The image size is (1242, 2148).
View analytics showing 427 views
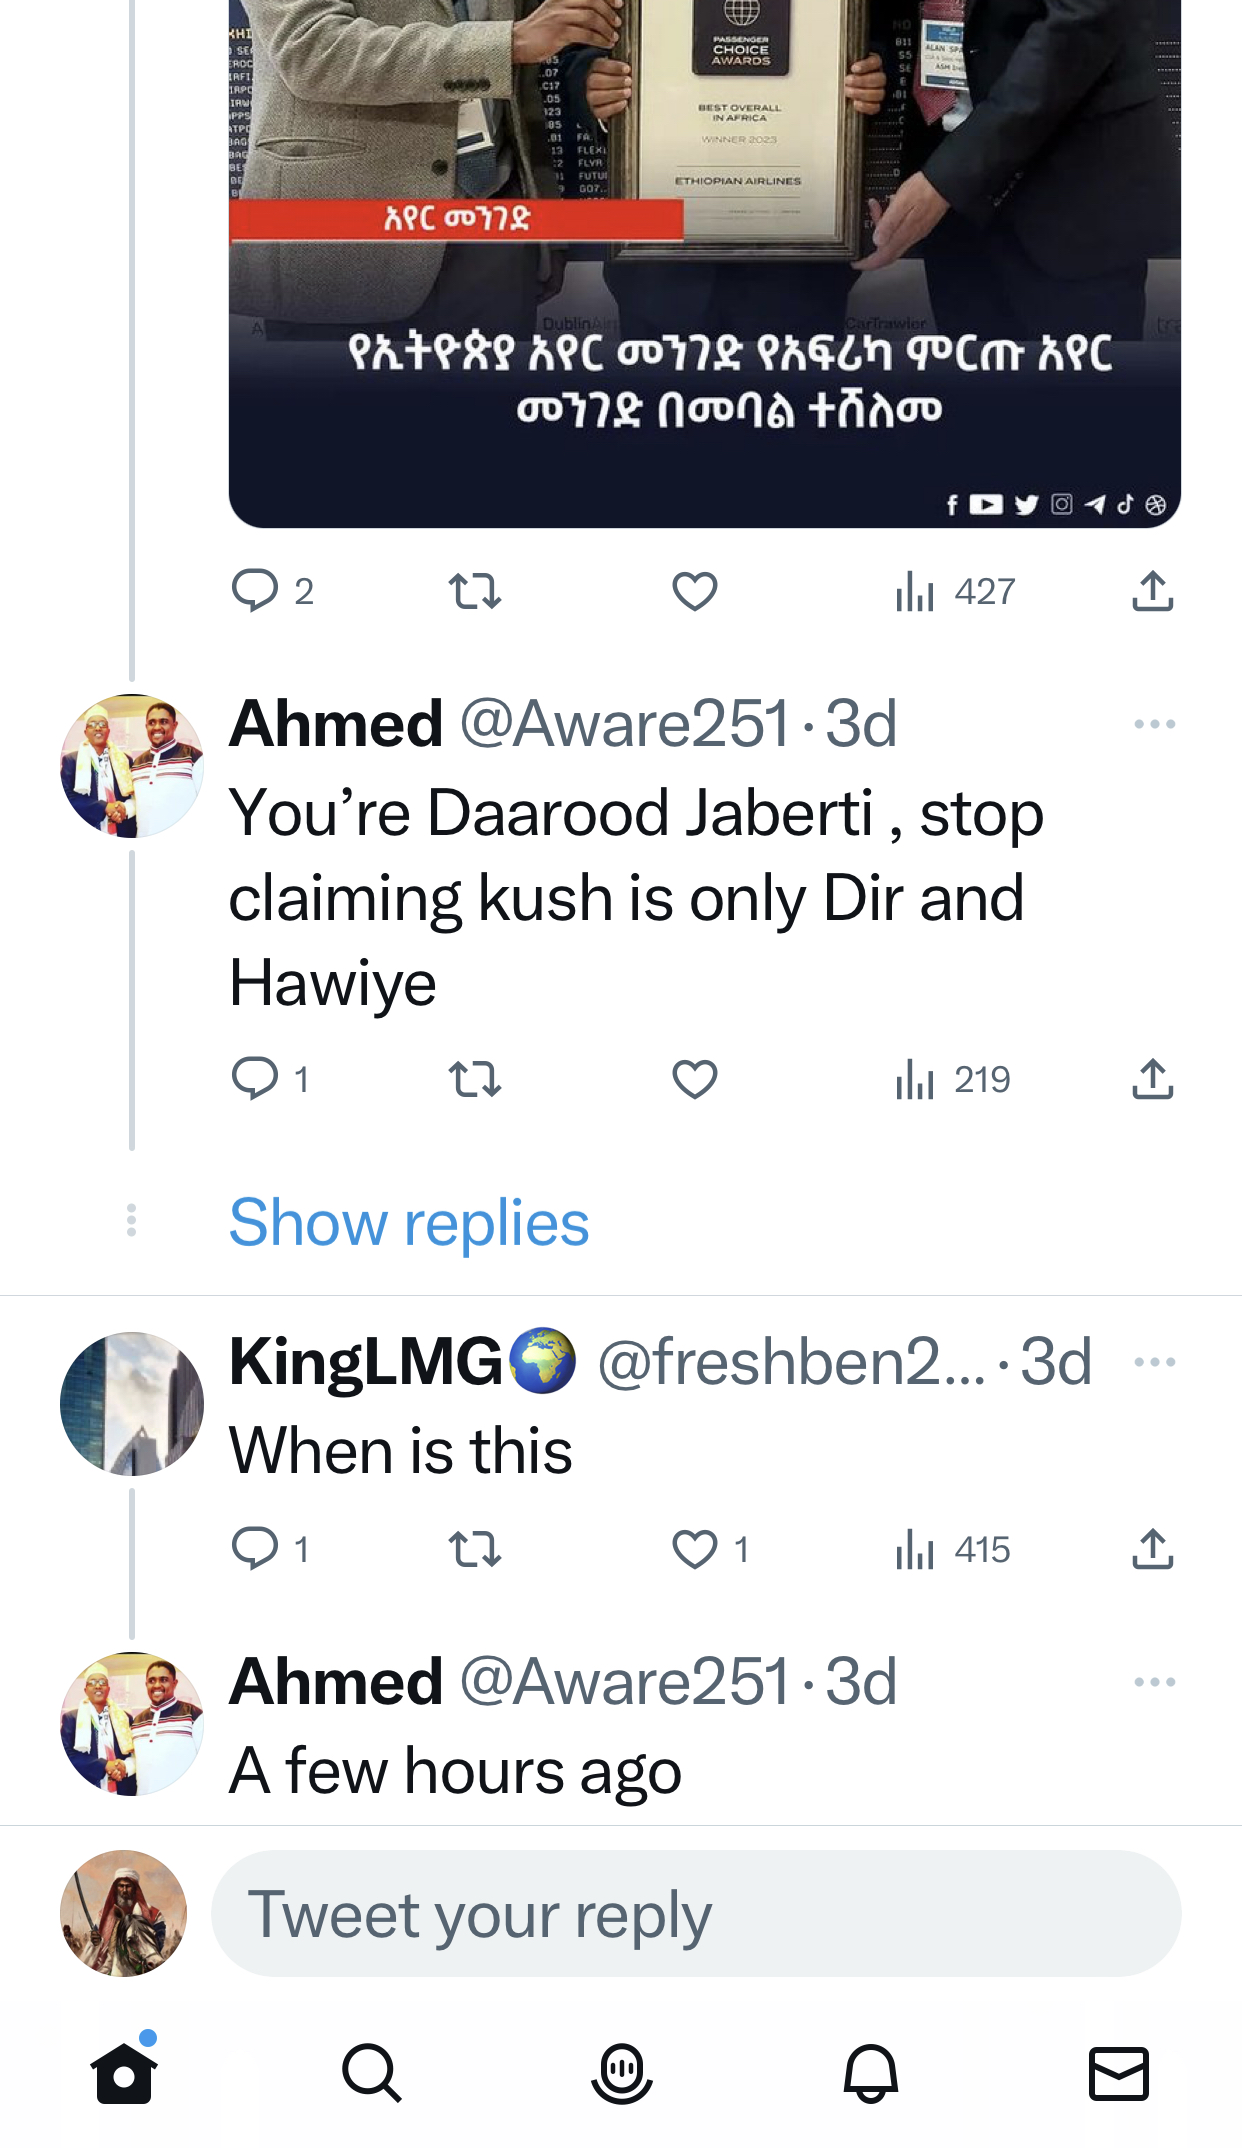click(x=955, y=591)
